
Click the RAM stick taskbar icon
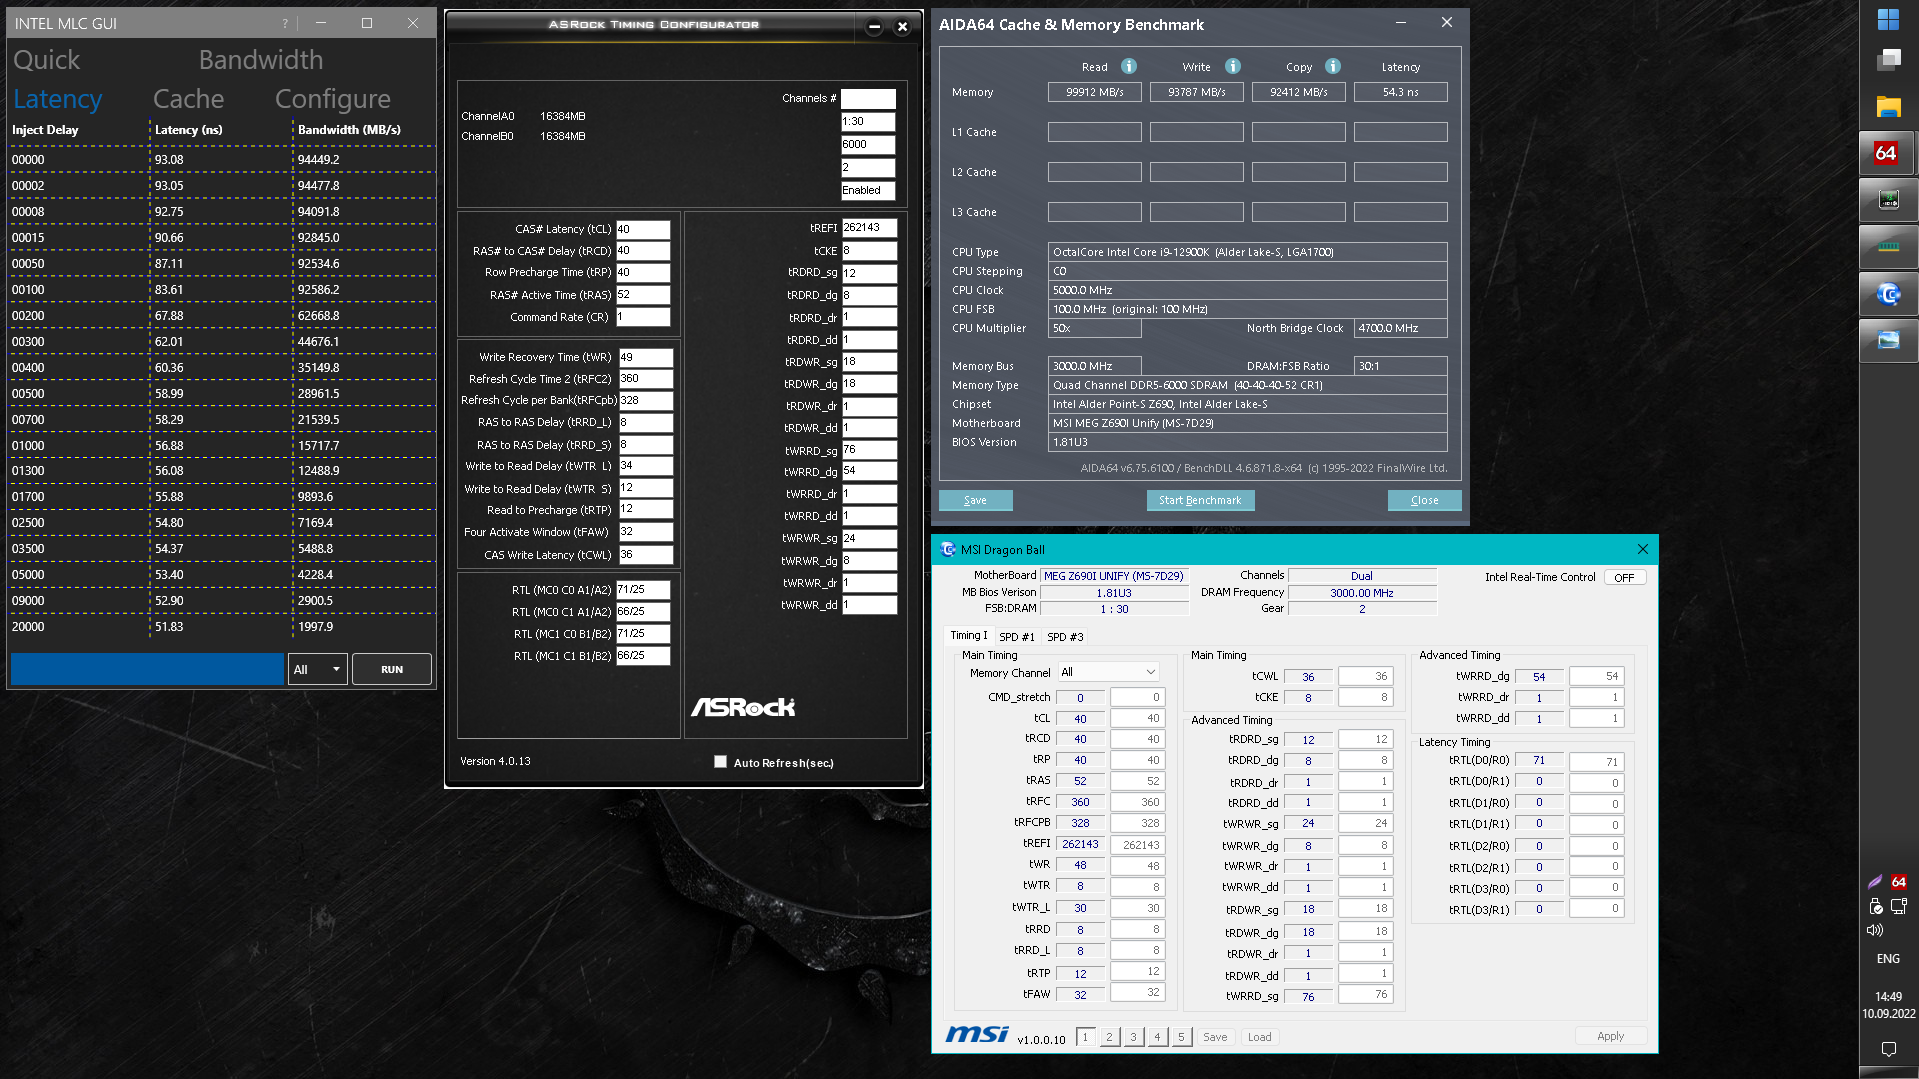click(1888, 247)
